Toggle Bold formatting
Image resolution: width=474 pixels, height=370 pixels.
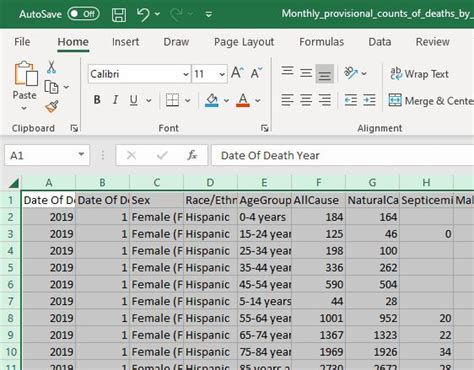[97, 100]
